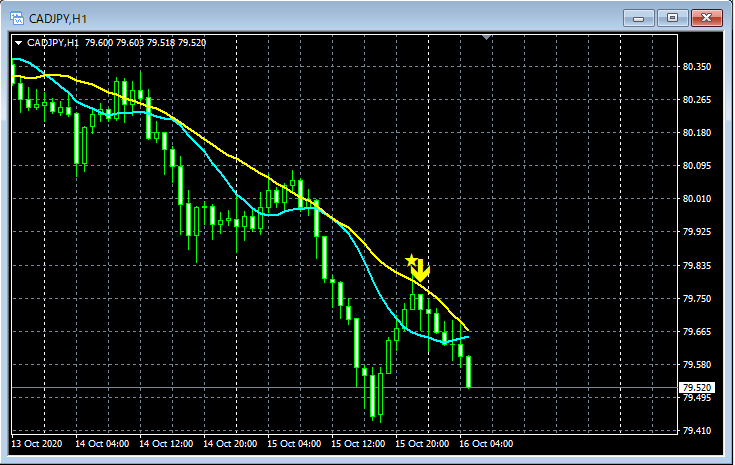Click the 80.010 price scale label

coord(697,199)
